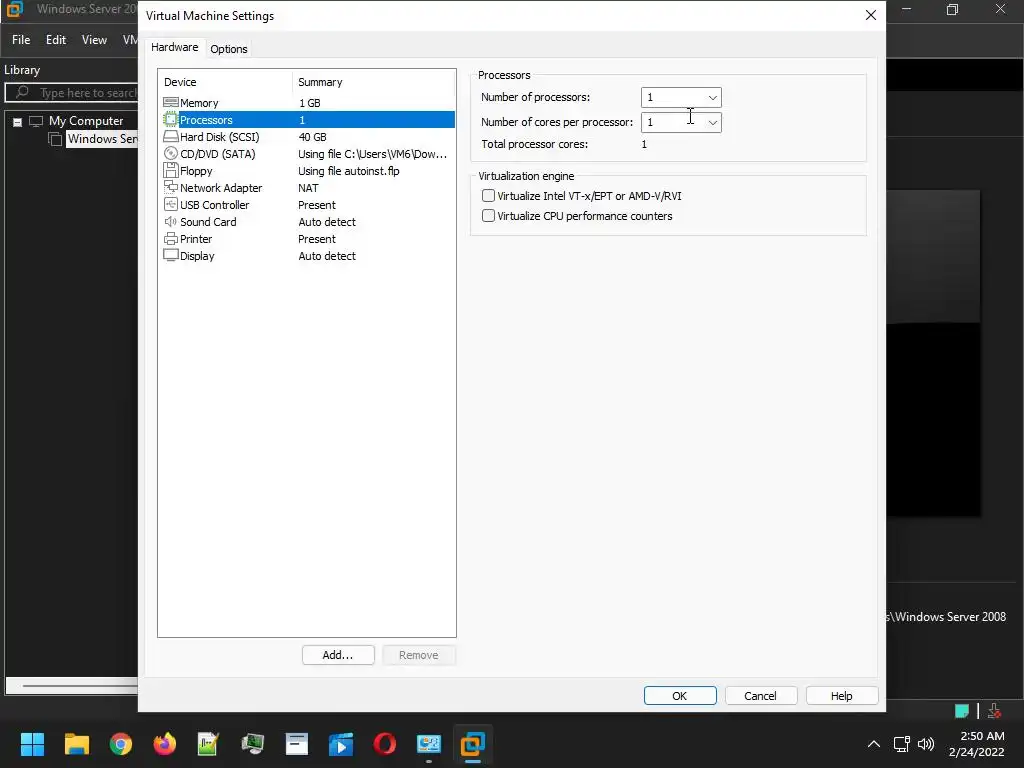Open VMware Workstation taskbar icon
The image size is (1024, 768).
coord(473,744)
